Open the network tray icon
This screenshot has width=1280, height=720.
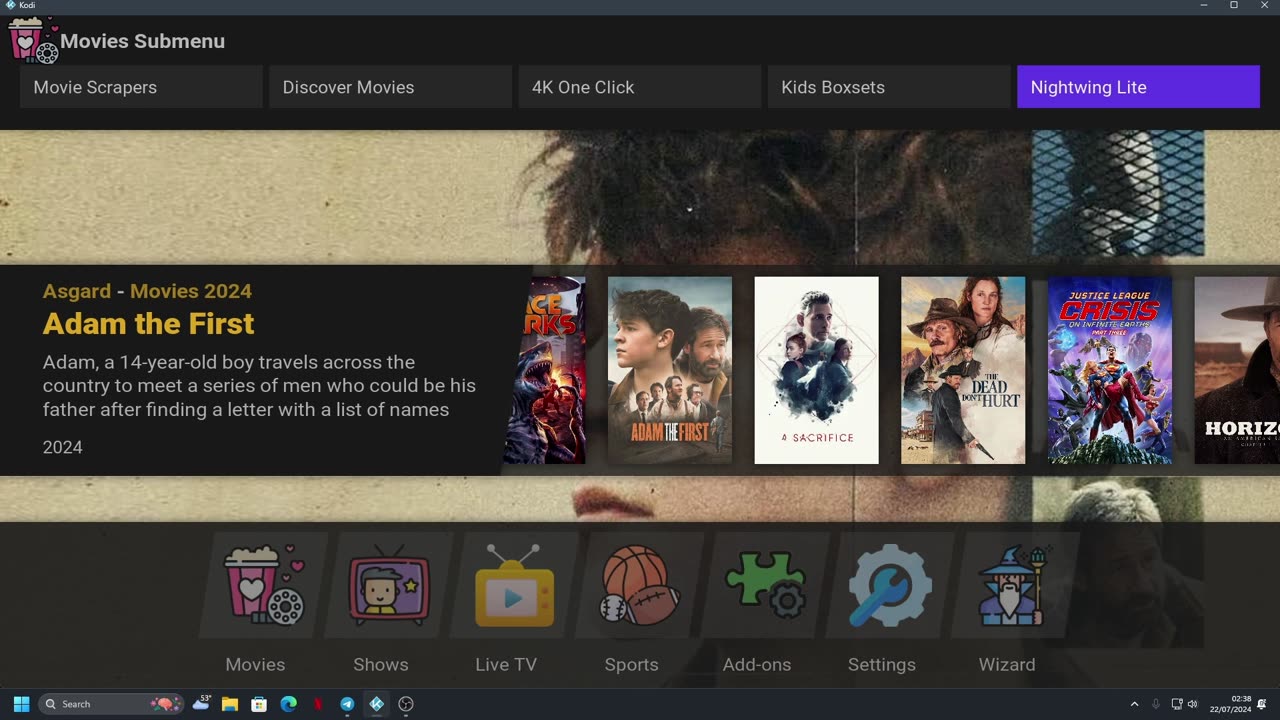click(1177, 704)
